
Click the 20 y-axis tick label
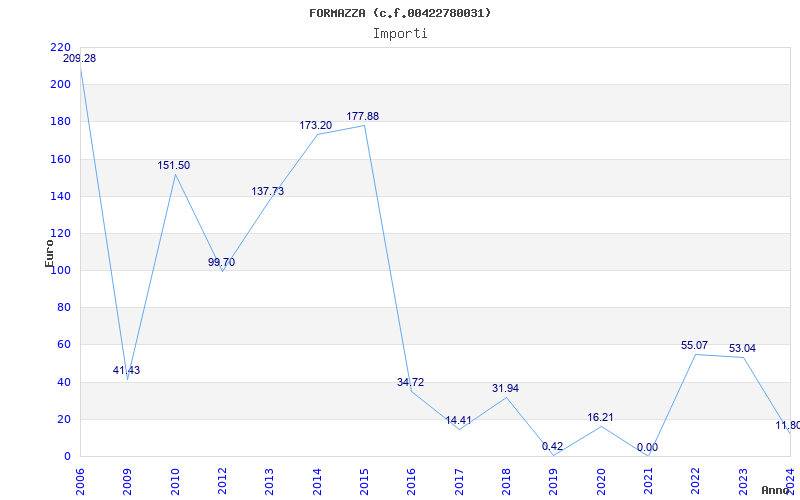click(x=64, y=419)
